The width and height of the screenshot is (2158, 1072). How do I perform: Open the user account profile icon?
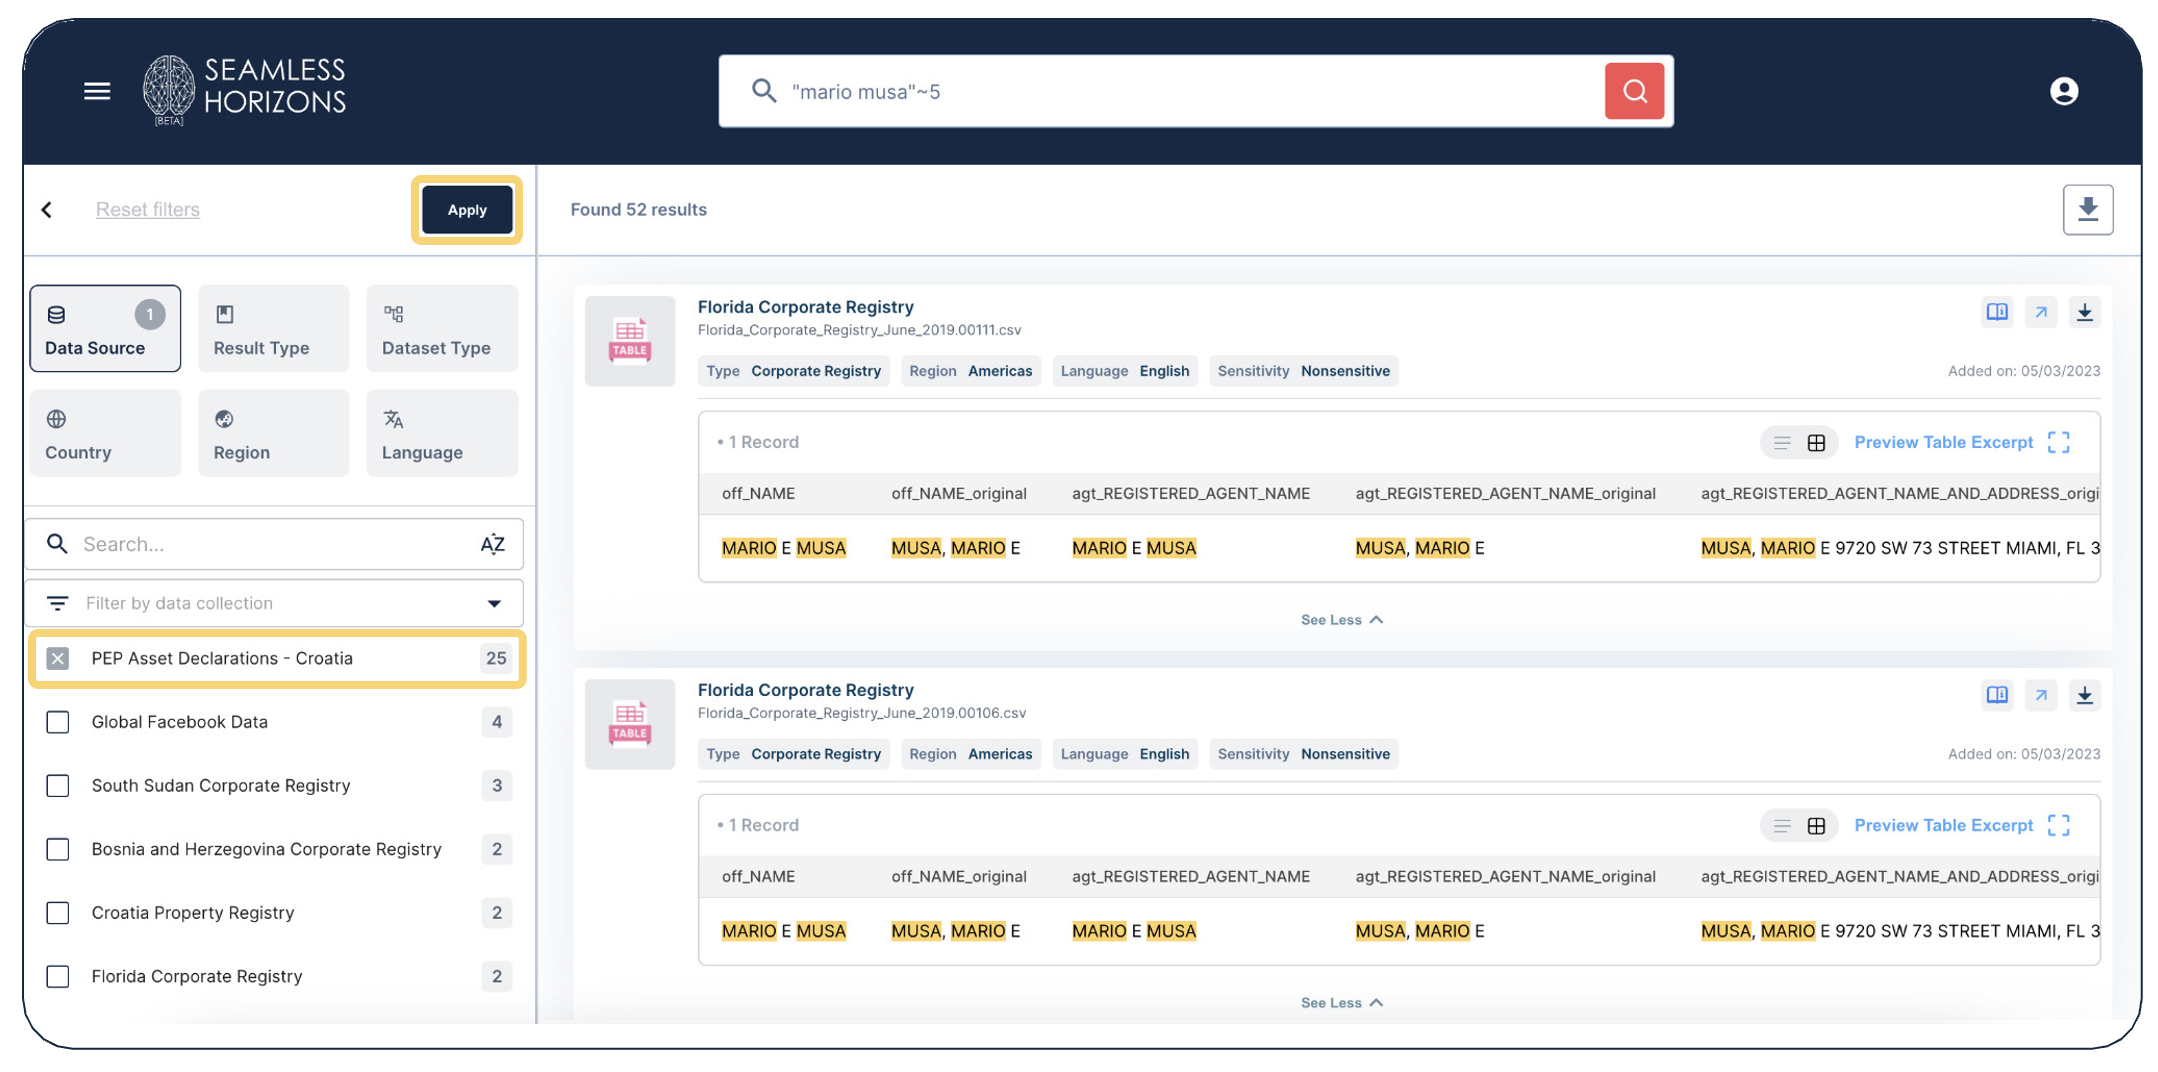tap(2063, 91)
